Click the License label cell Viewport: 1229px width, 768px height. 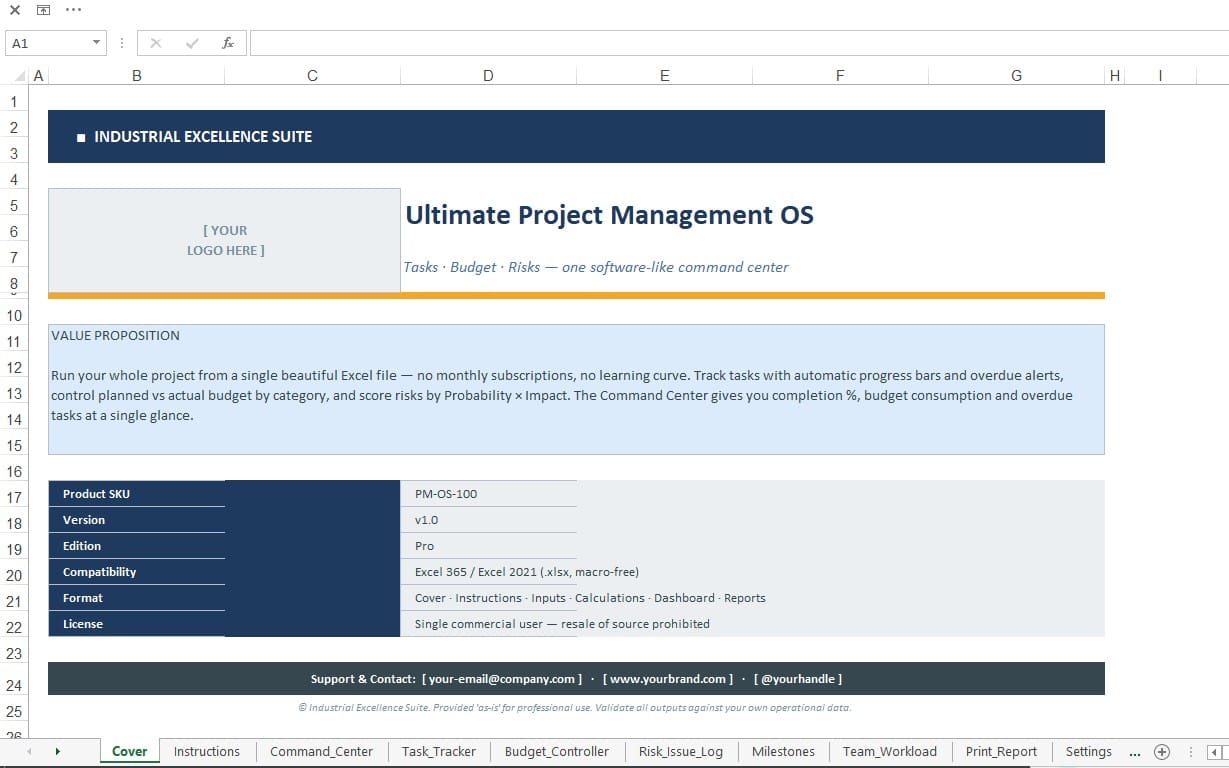tap(137, 624)
